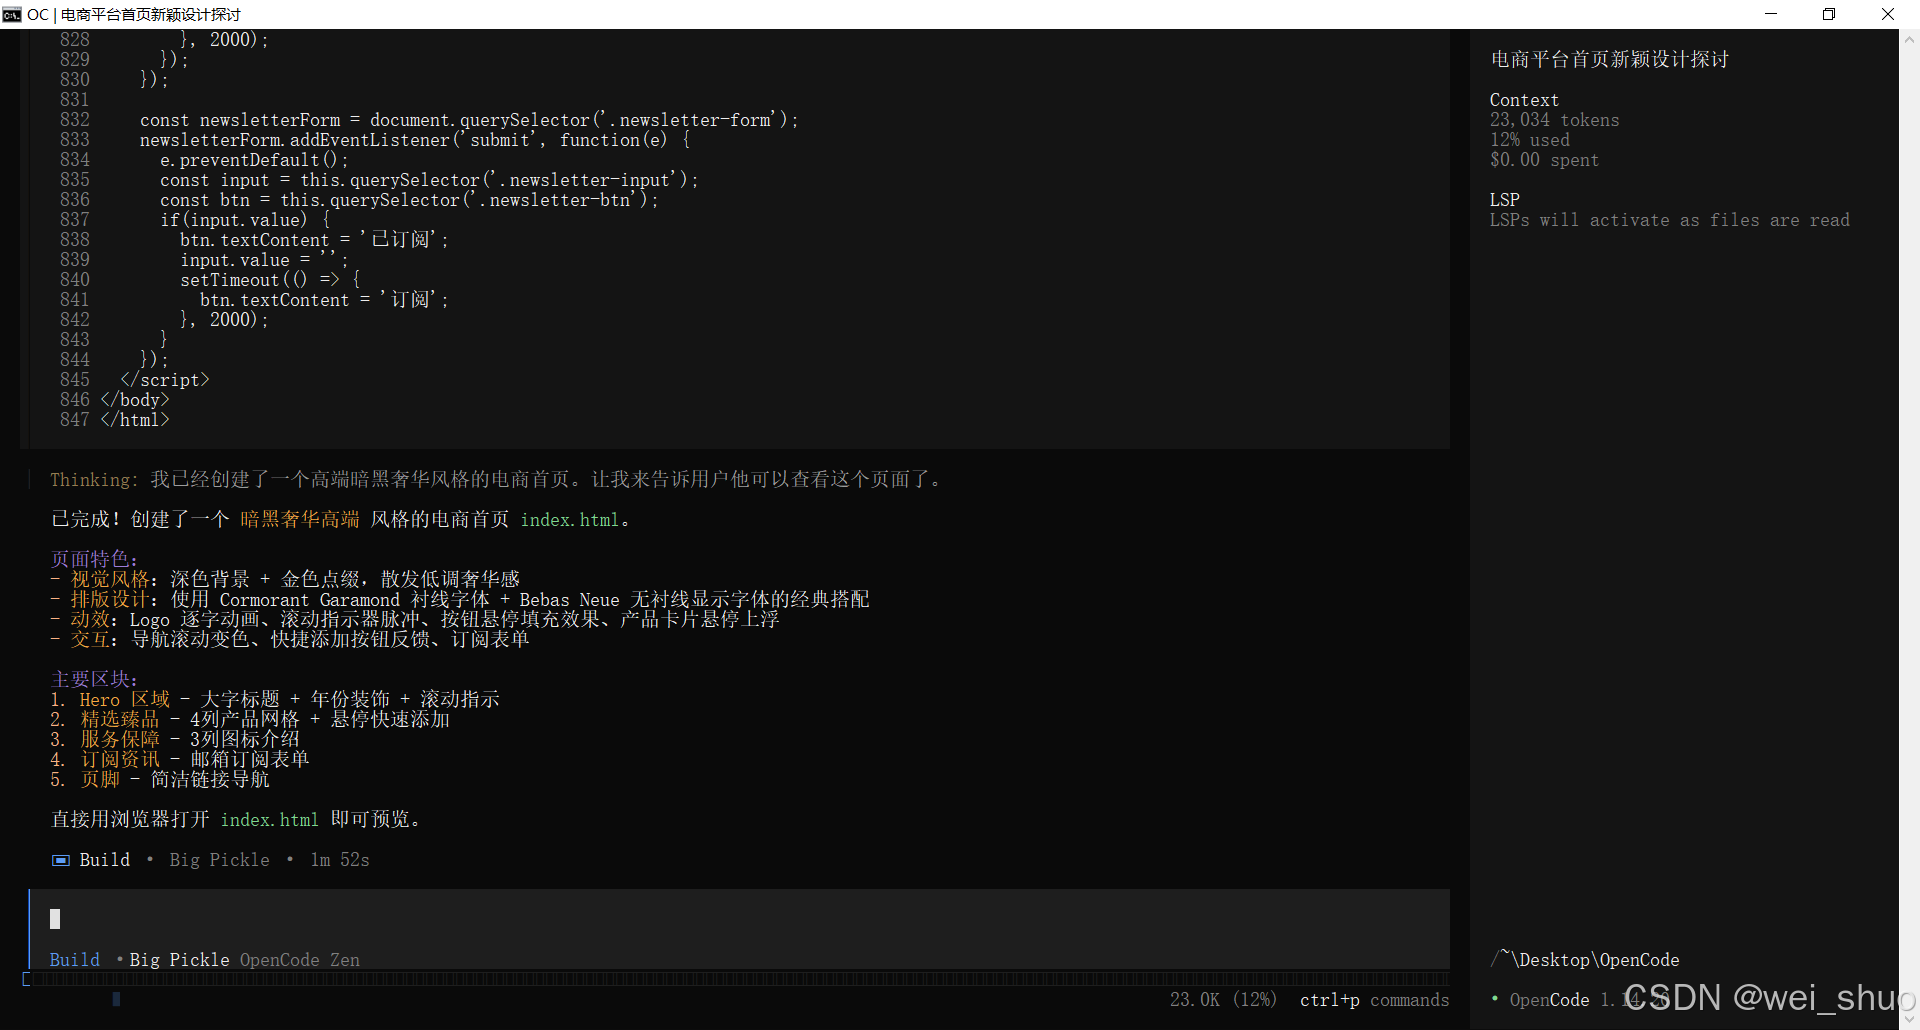The height and width of the screenshot is (1030, 1920).
Task: Click the input.value = '' code line
Action: pyautogui.click(x=264, y=260)
